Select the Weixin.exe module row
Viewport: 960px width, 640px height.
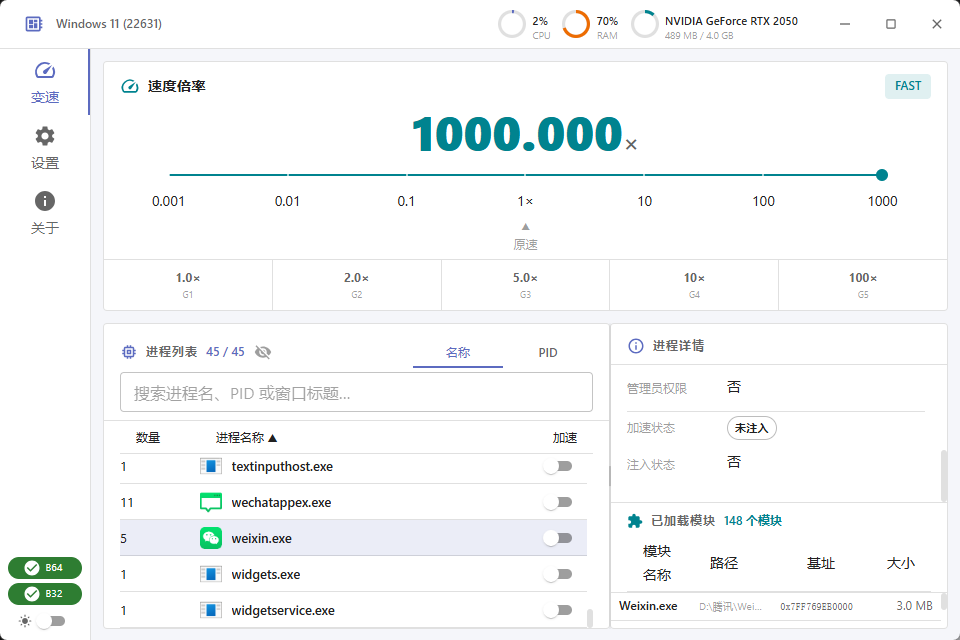[x=776, y=606]
